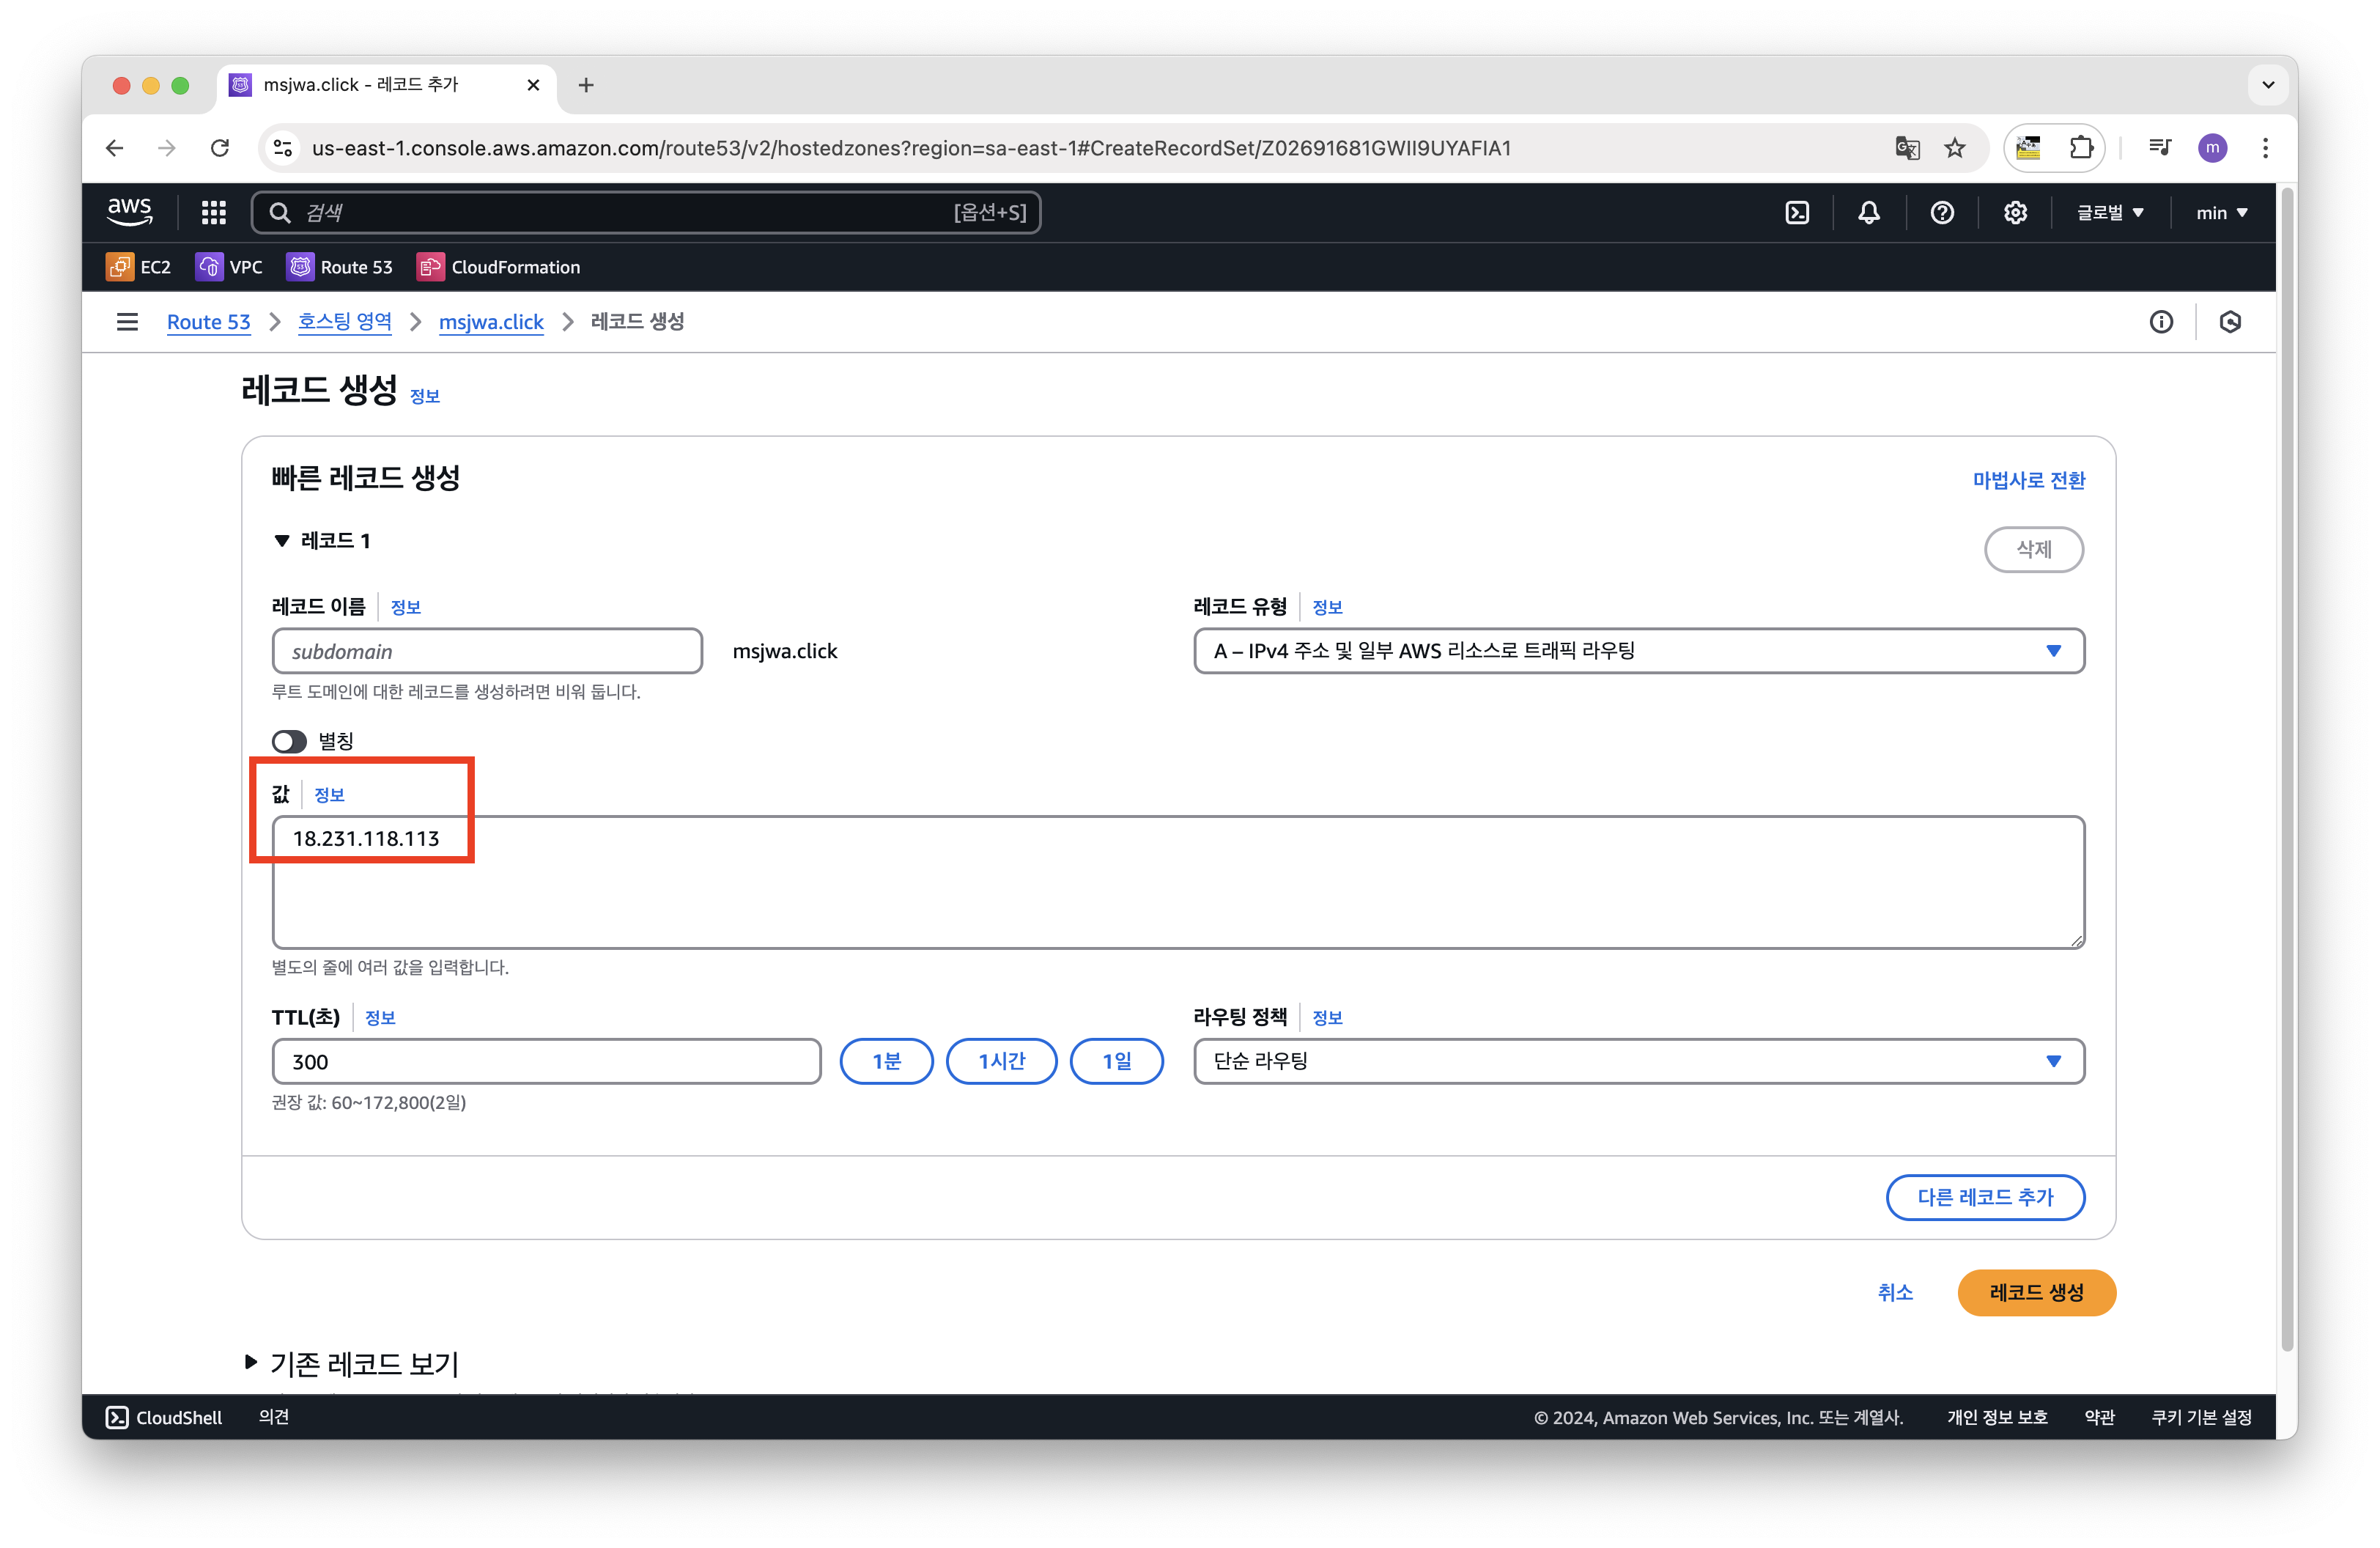The width and height of the screenshot is (2380, 1548).
Task: Click the subdomain record name field
Action: (487, 651)
